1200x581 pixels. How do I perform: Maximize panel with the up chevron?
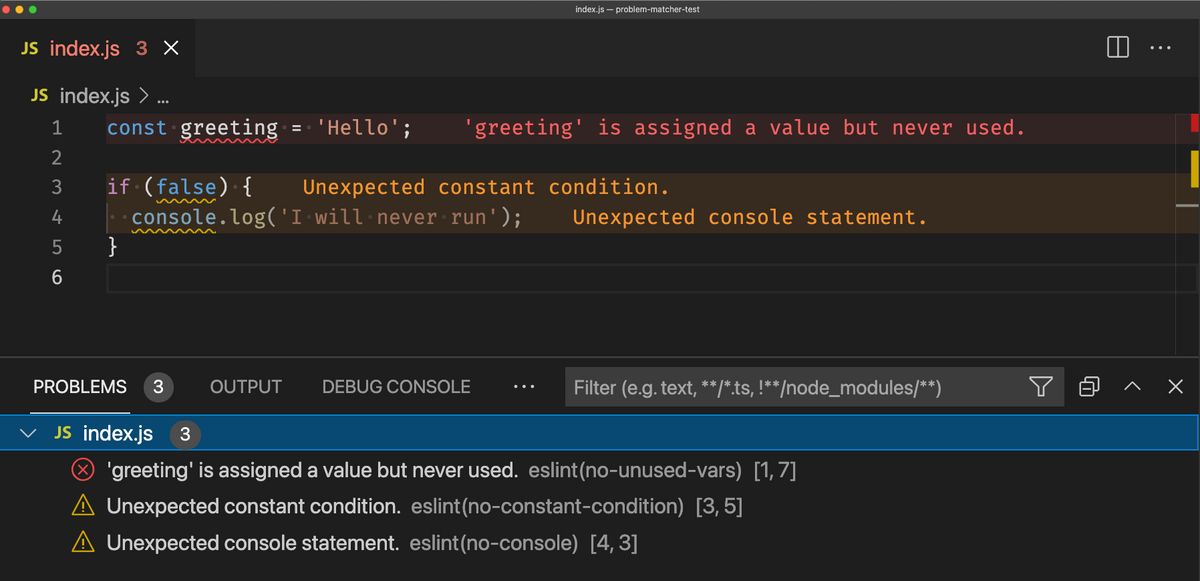click(1133, 386)
